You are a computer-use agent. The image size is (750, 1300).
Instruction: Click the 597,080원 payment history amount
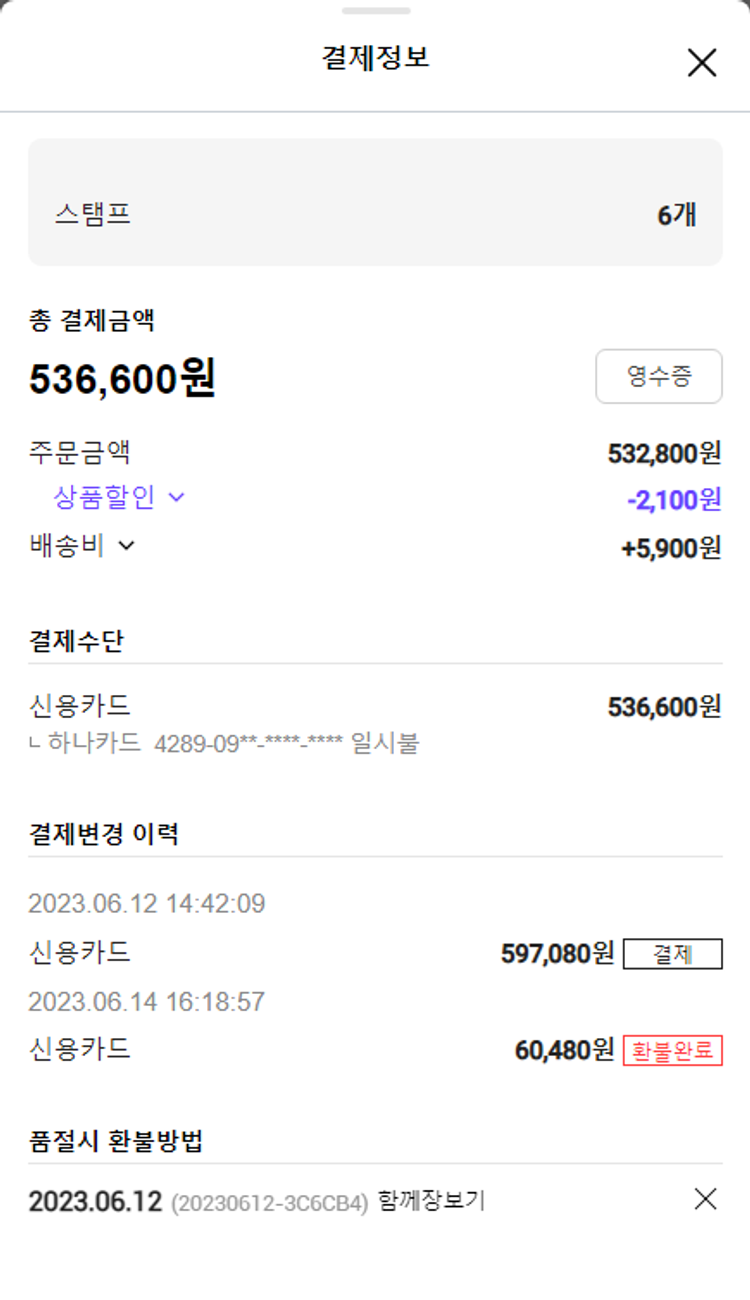pyautogui.click(x=557, y=954)
